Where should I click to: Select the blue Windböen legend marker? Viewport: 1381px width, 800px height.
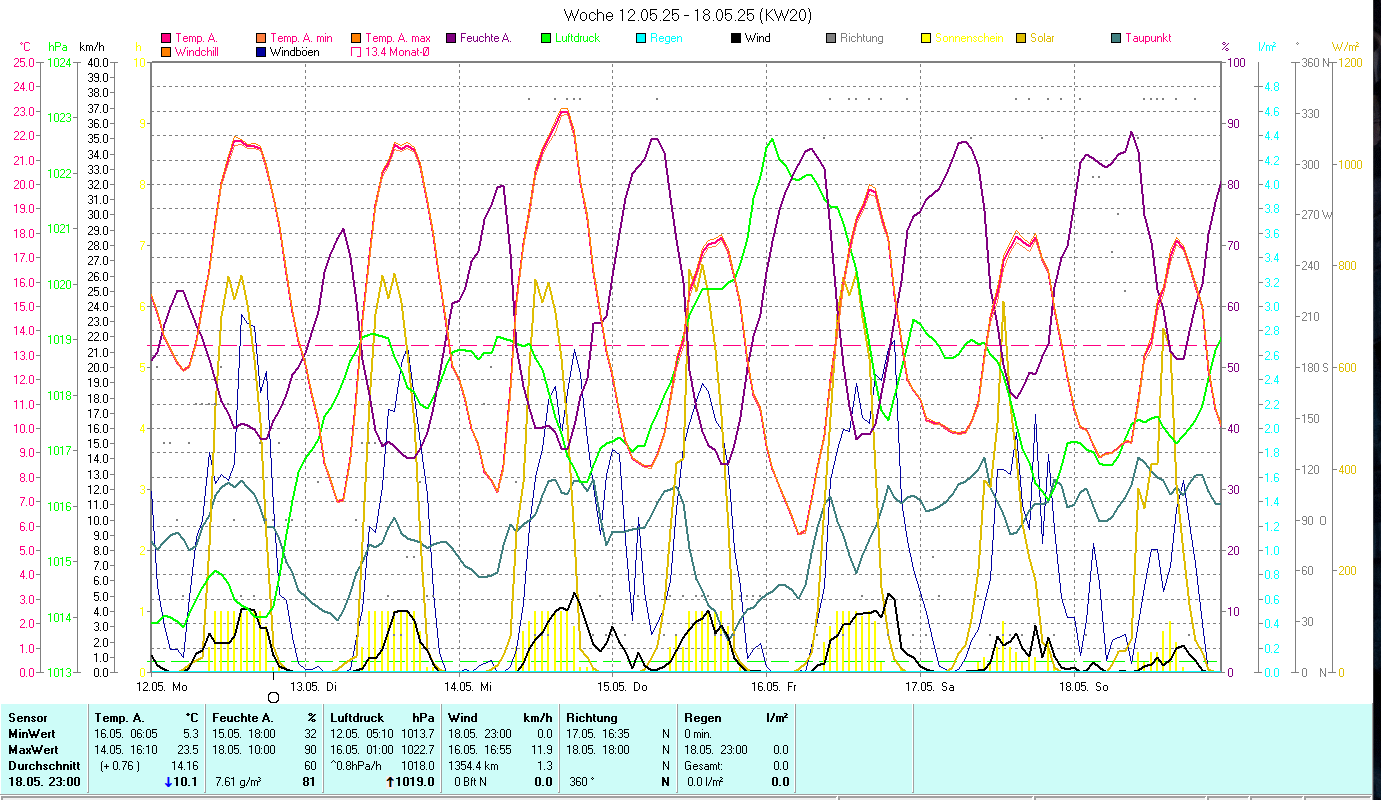coord(261,52)
